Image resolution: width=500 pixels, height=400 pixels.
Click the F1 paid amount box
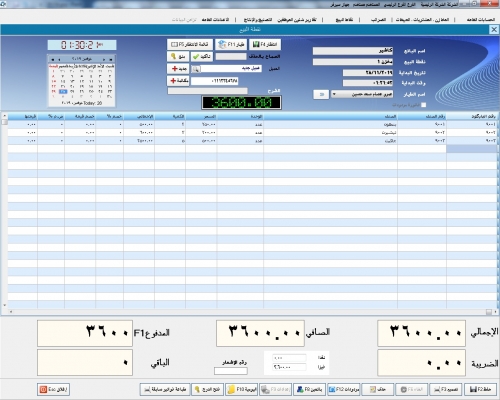[x=85, y=333]
